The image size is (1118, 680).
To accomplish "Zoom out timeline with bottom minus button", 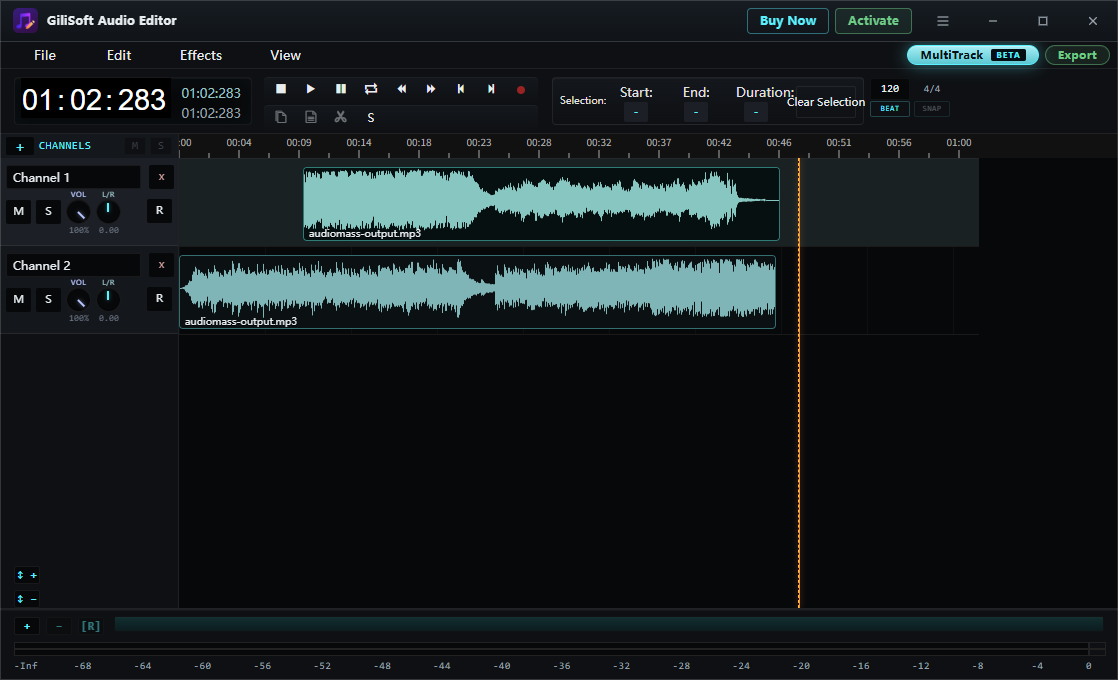I will [59, 626].
